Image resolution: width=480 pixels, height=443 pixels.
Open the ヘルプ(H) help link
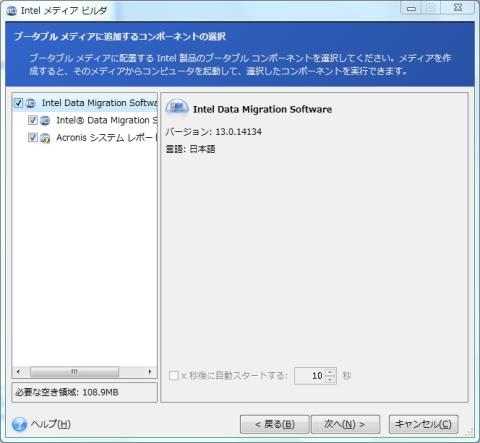[51, 424]
